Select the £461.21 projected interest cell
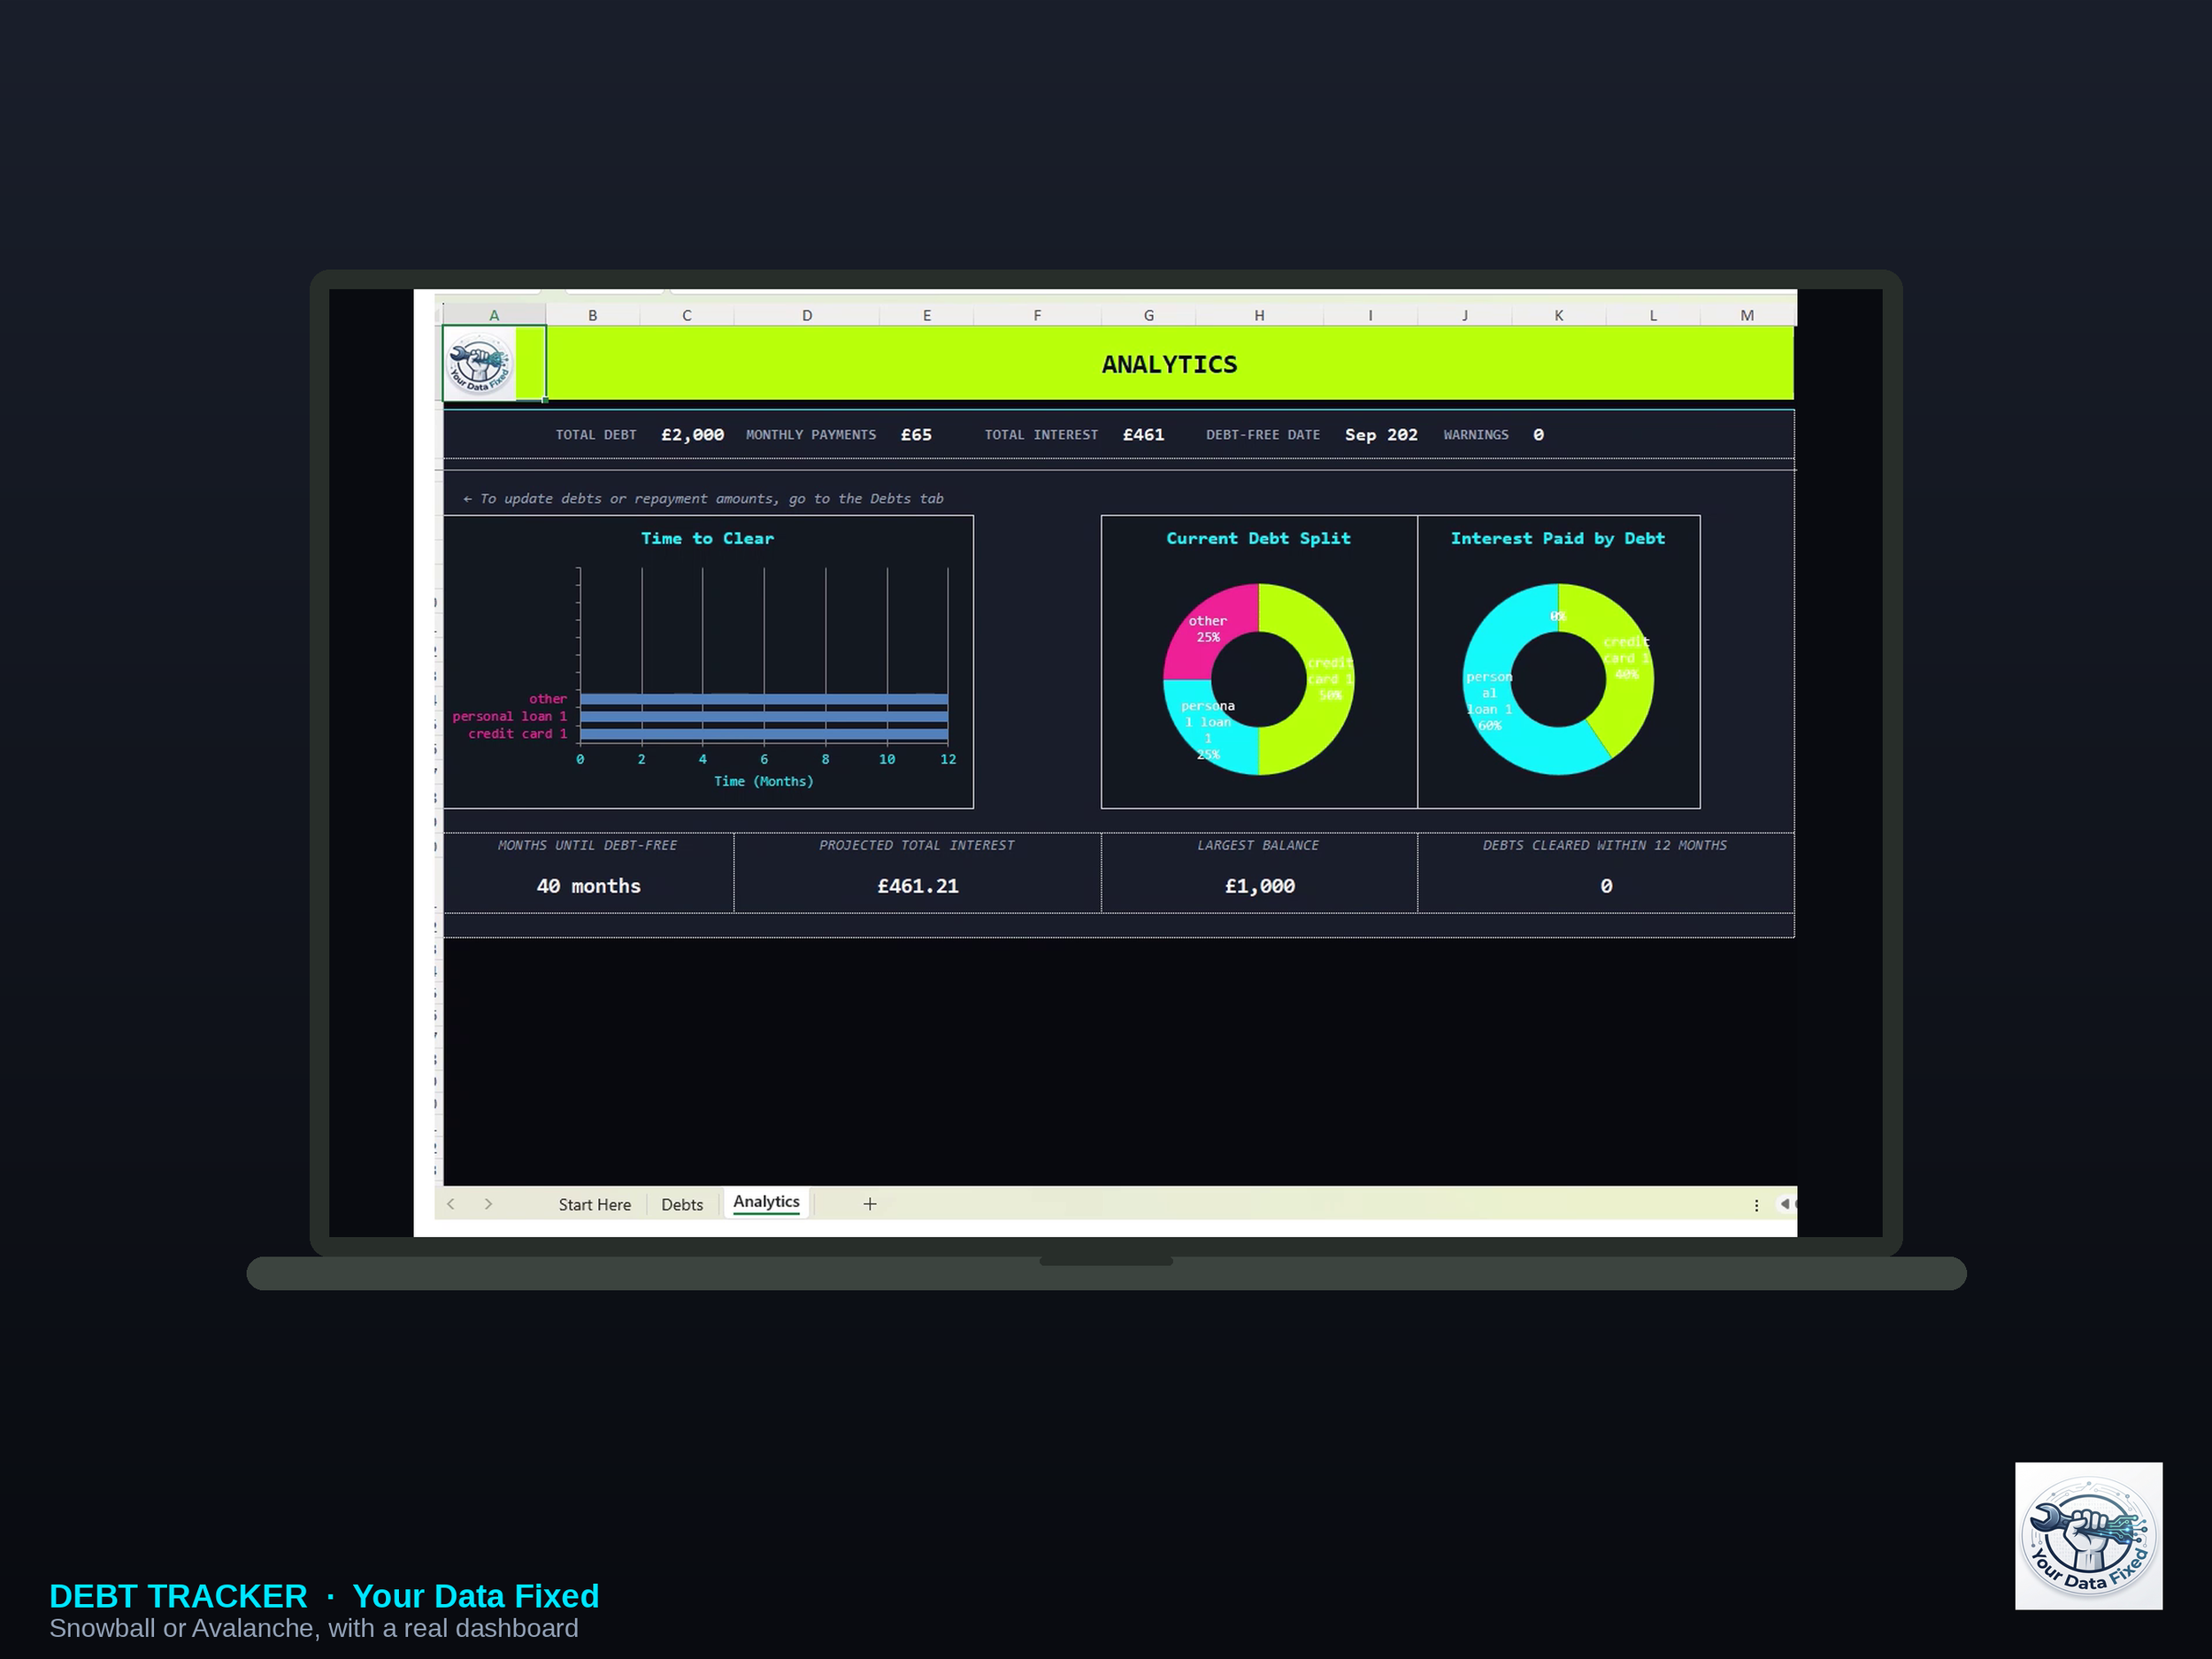This screenshot has width=2212, height=1659. pos(917,886)
